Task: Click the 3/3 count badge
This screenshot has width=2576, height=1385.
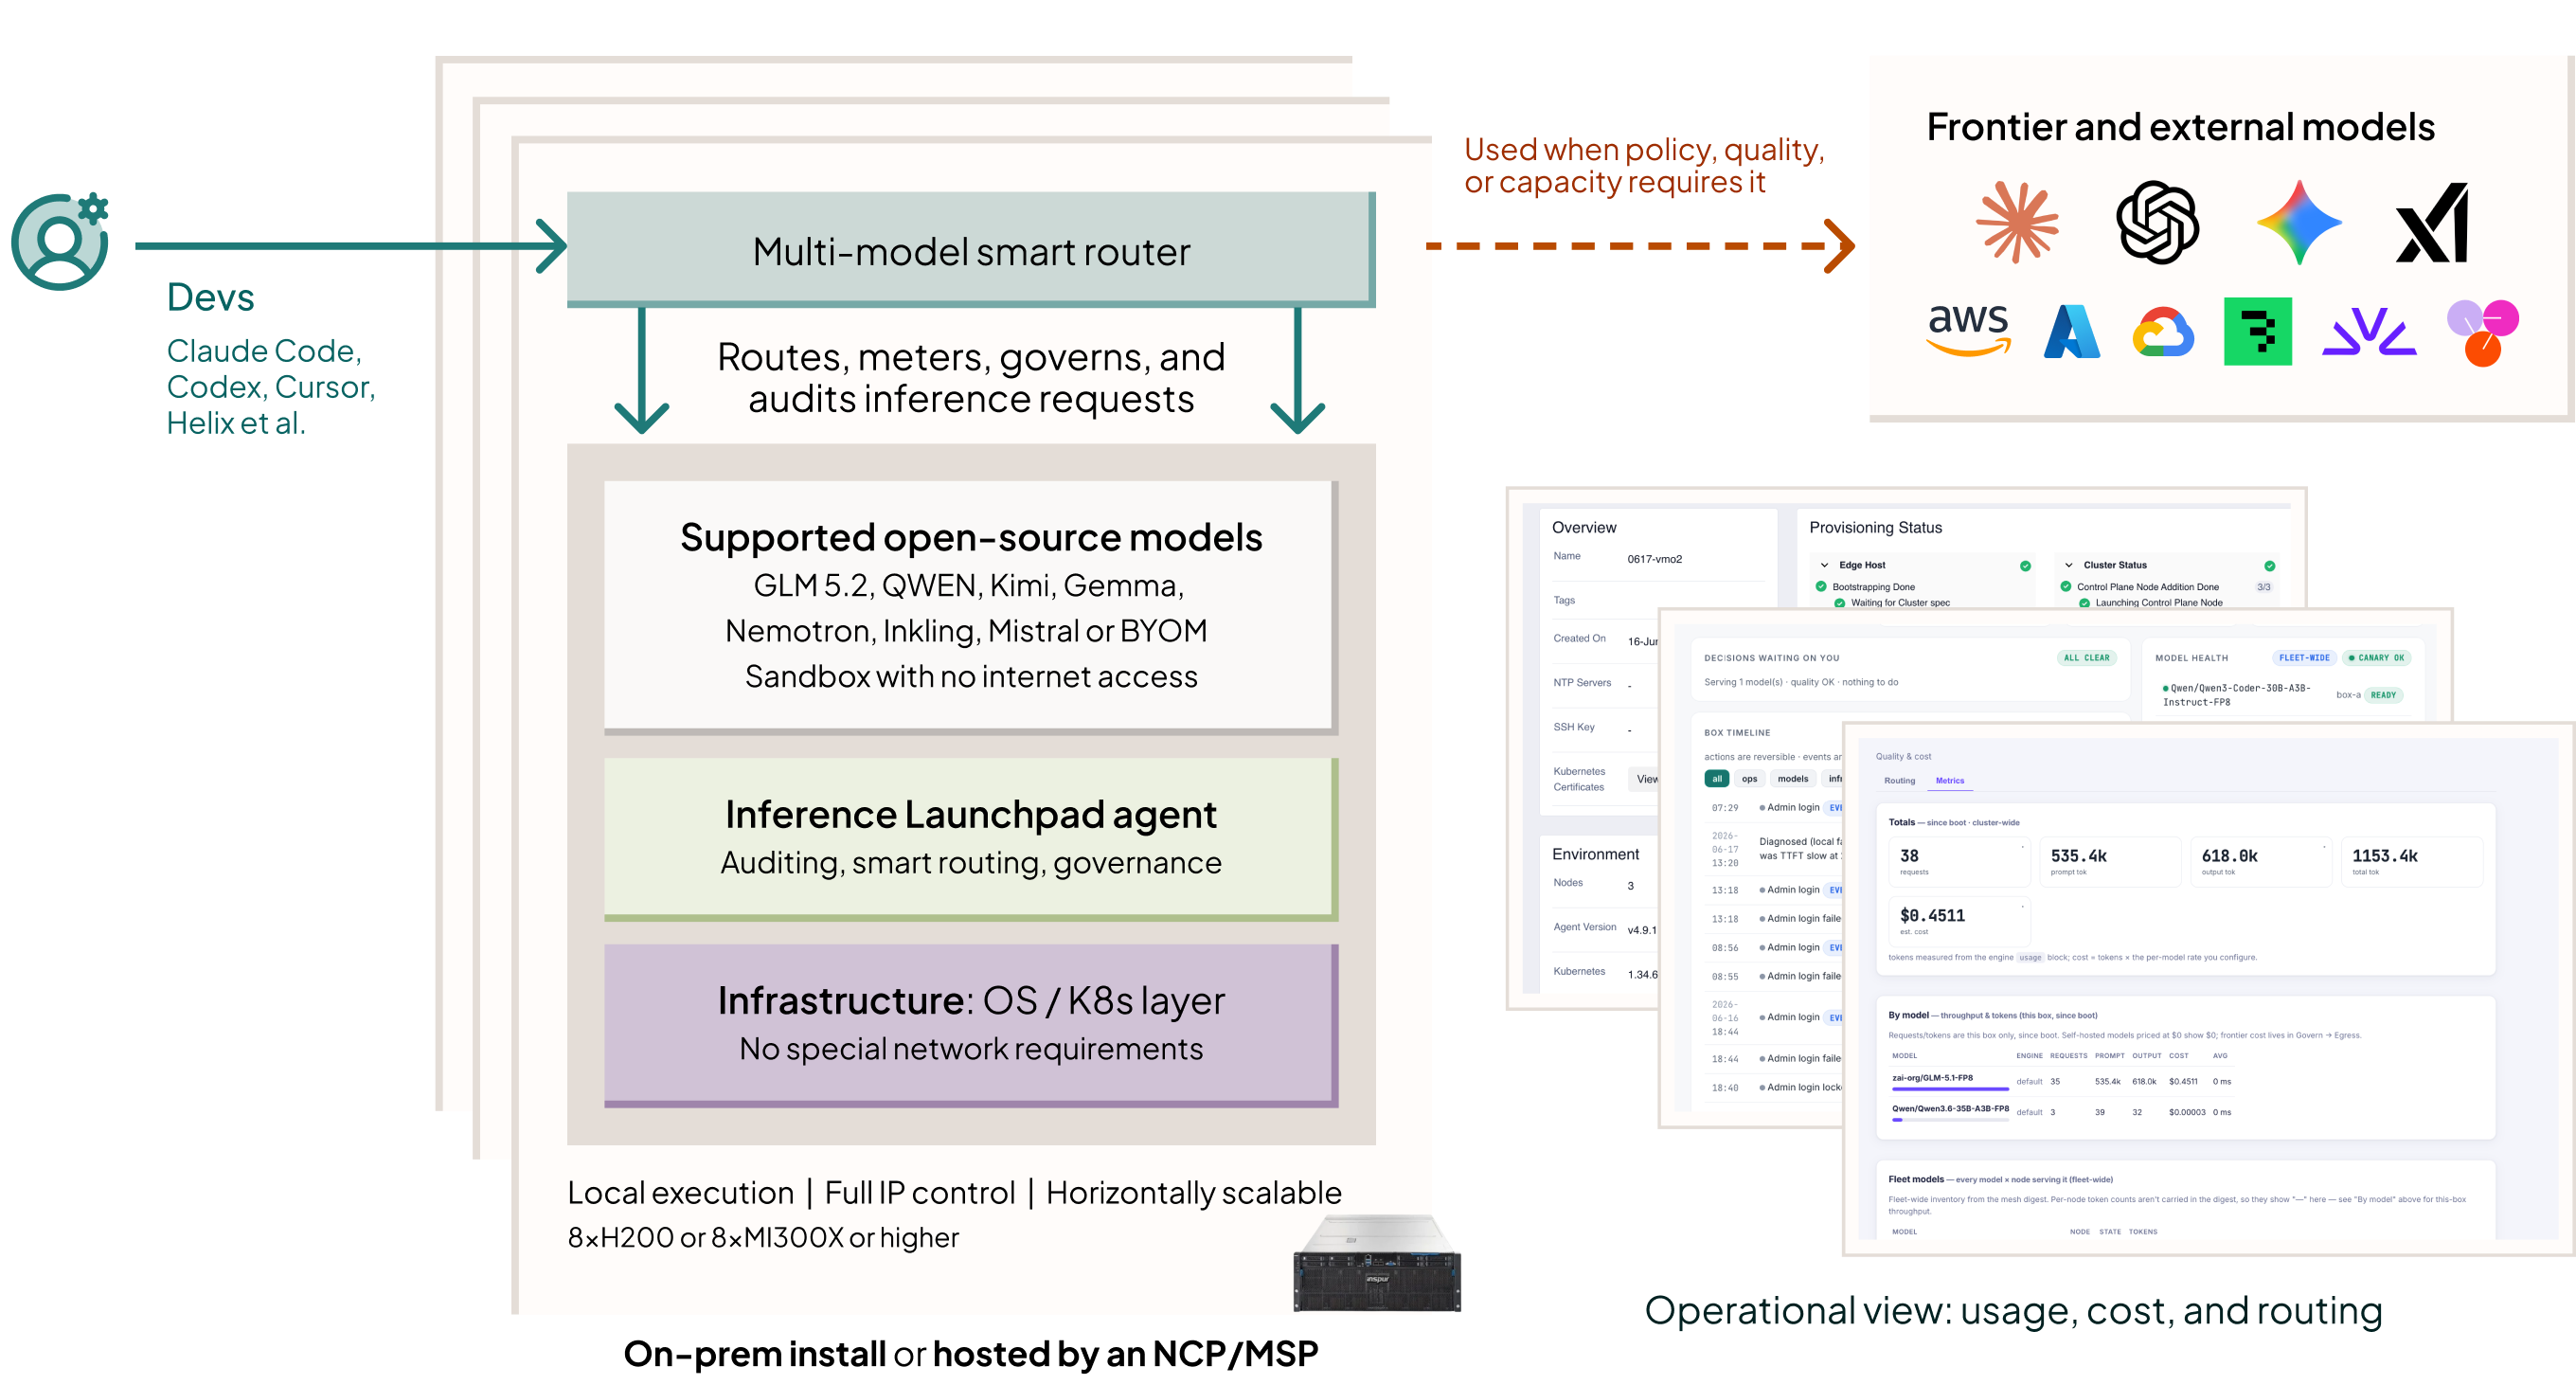Action: [x=2263, y=587]
